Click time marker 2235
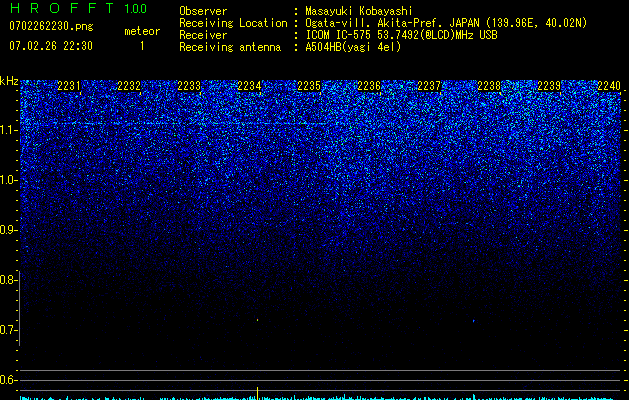629x400 pixels. (x=309, y=86)
